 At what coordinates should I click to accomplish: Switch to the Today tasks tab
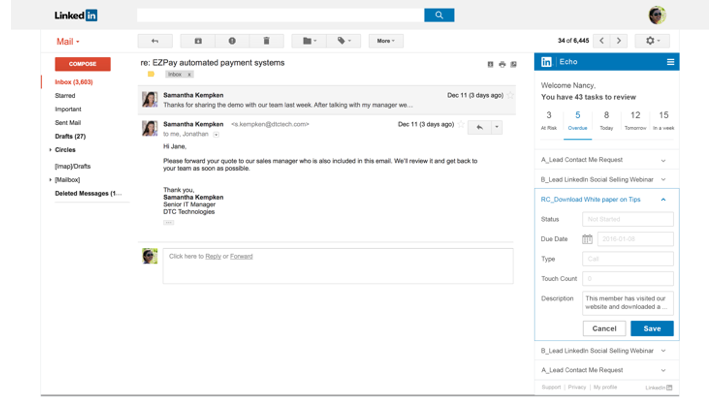coord(606,120)
